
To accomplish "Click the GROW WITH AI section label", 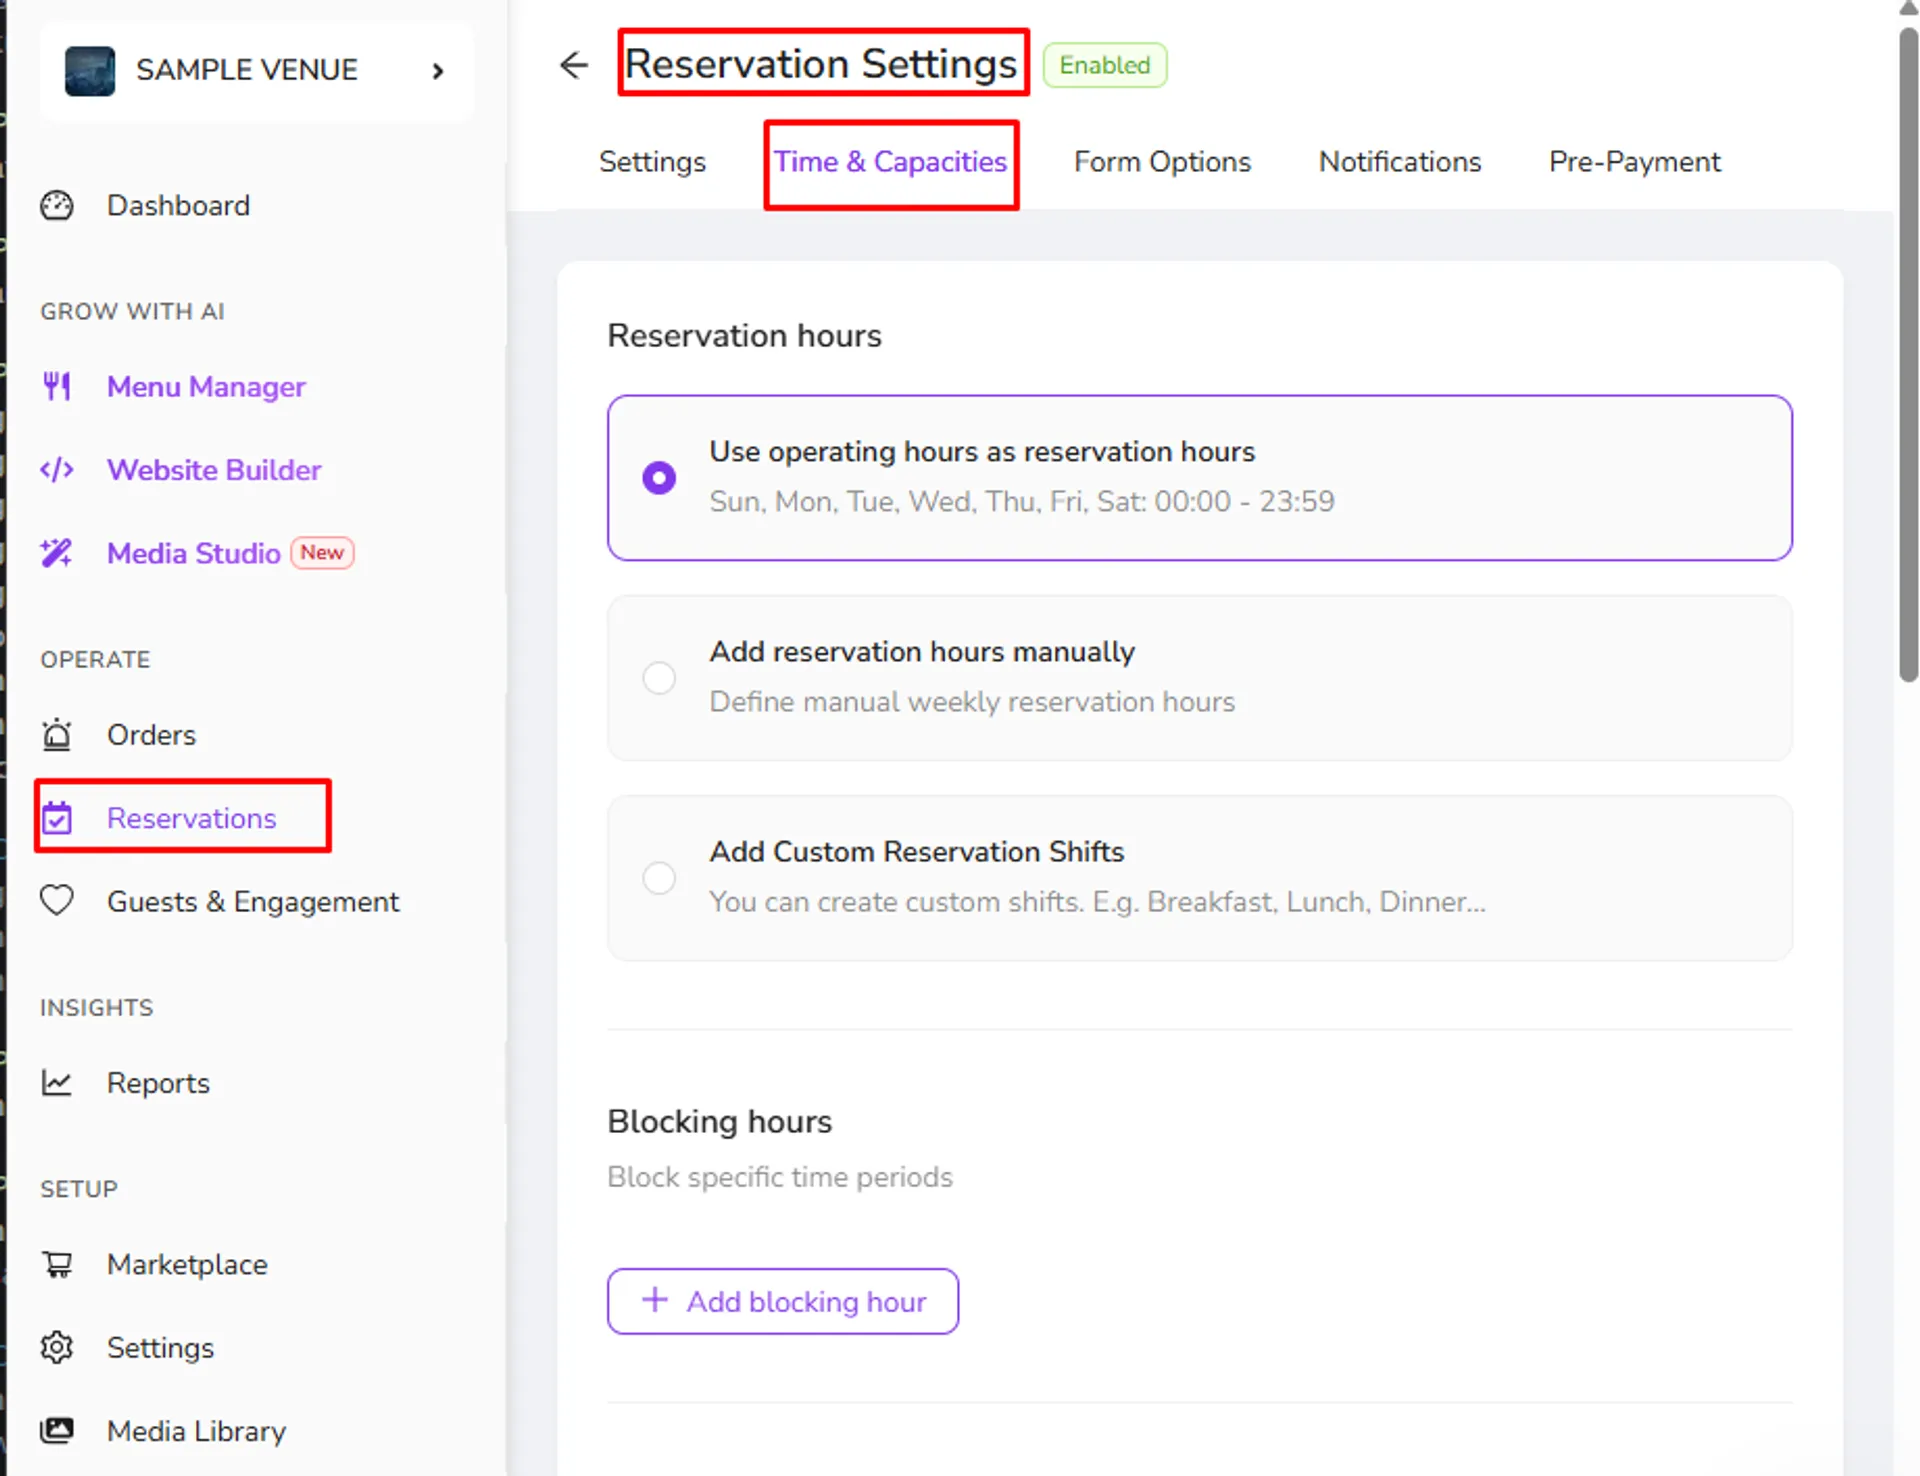I will tap(132, 311).
